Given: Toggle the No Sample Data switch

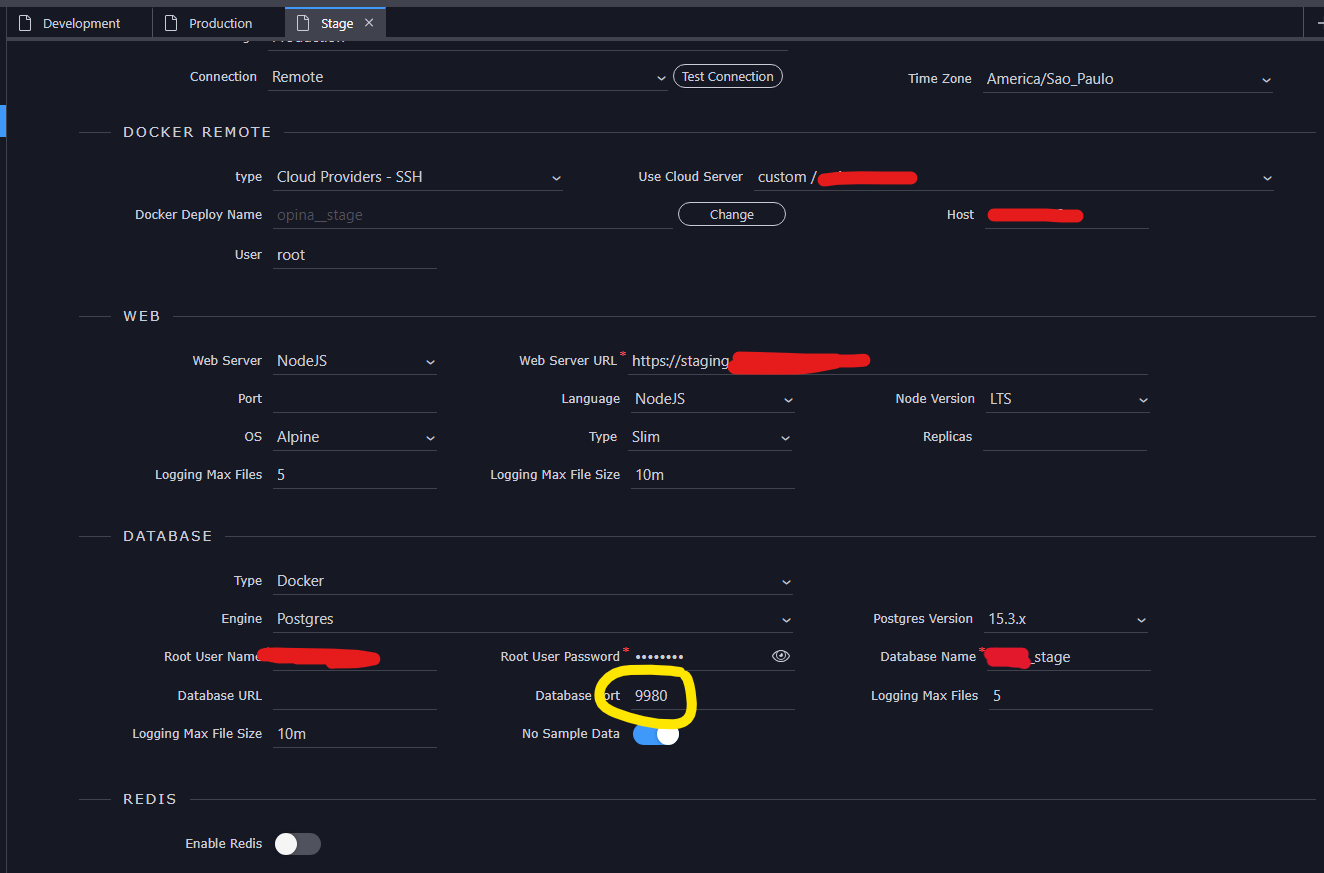Looking at the screenshot, I should pyautogui.click(x=656, y=734).
